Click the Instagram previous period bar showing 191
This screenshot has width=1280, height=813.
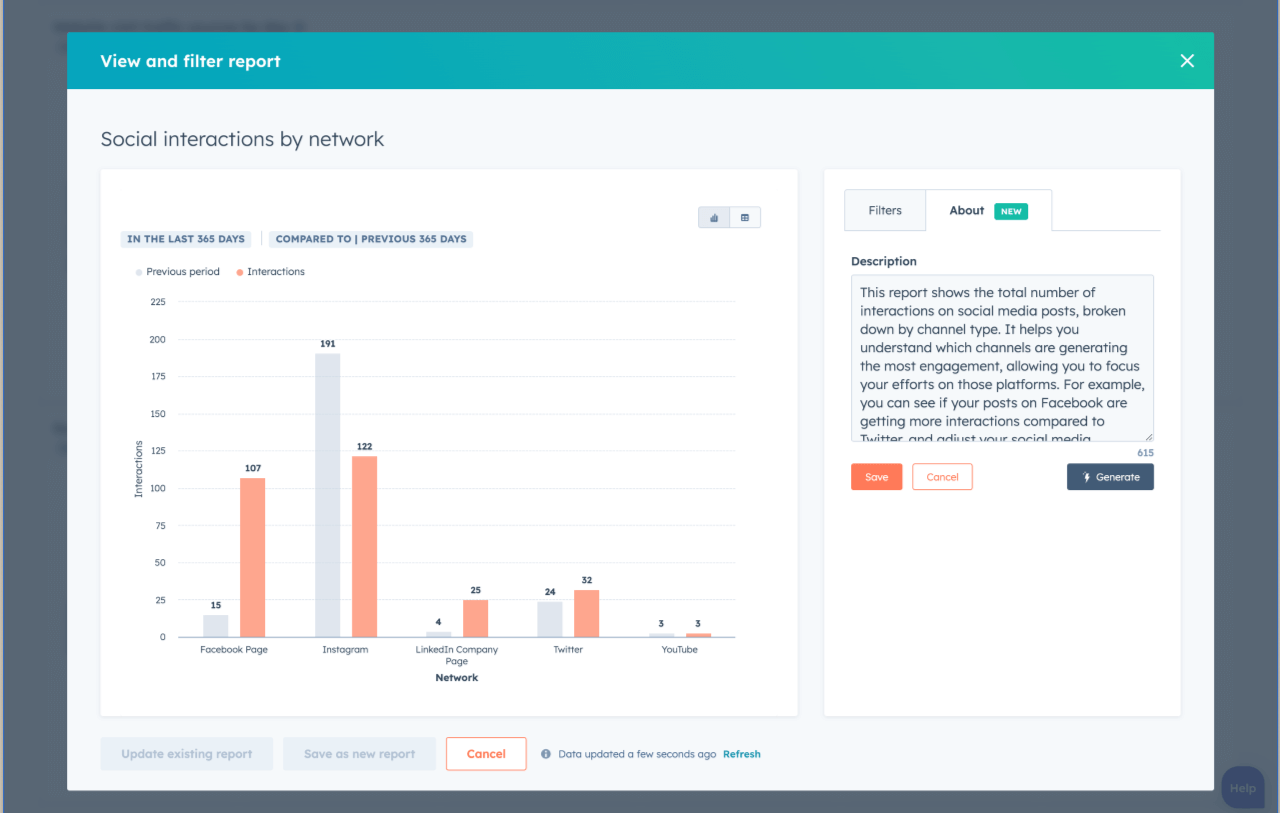point(327,495)
